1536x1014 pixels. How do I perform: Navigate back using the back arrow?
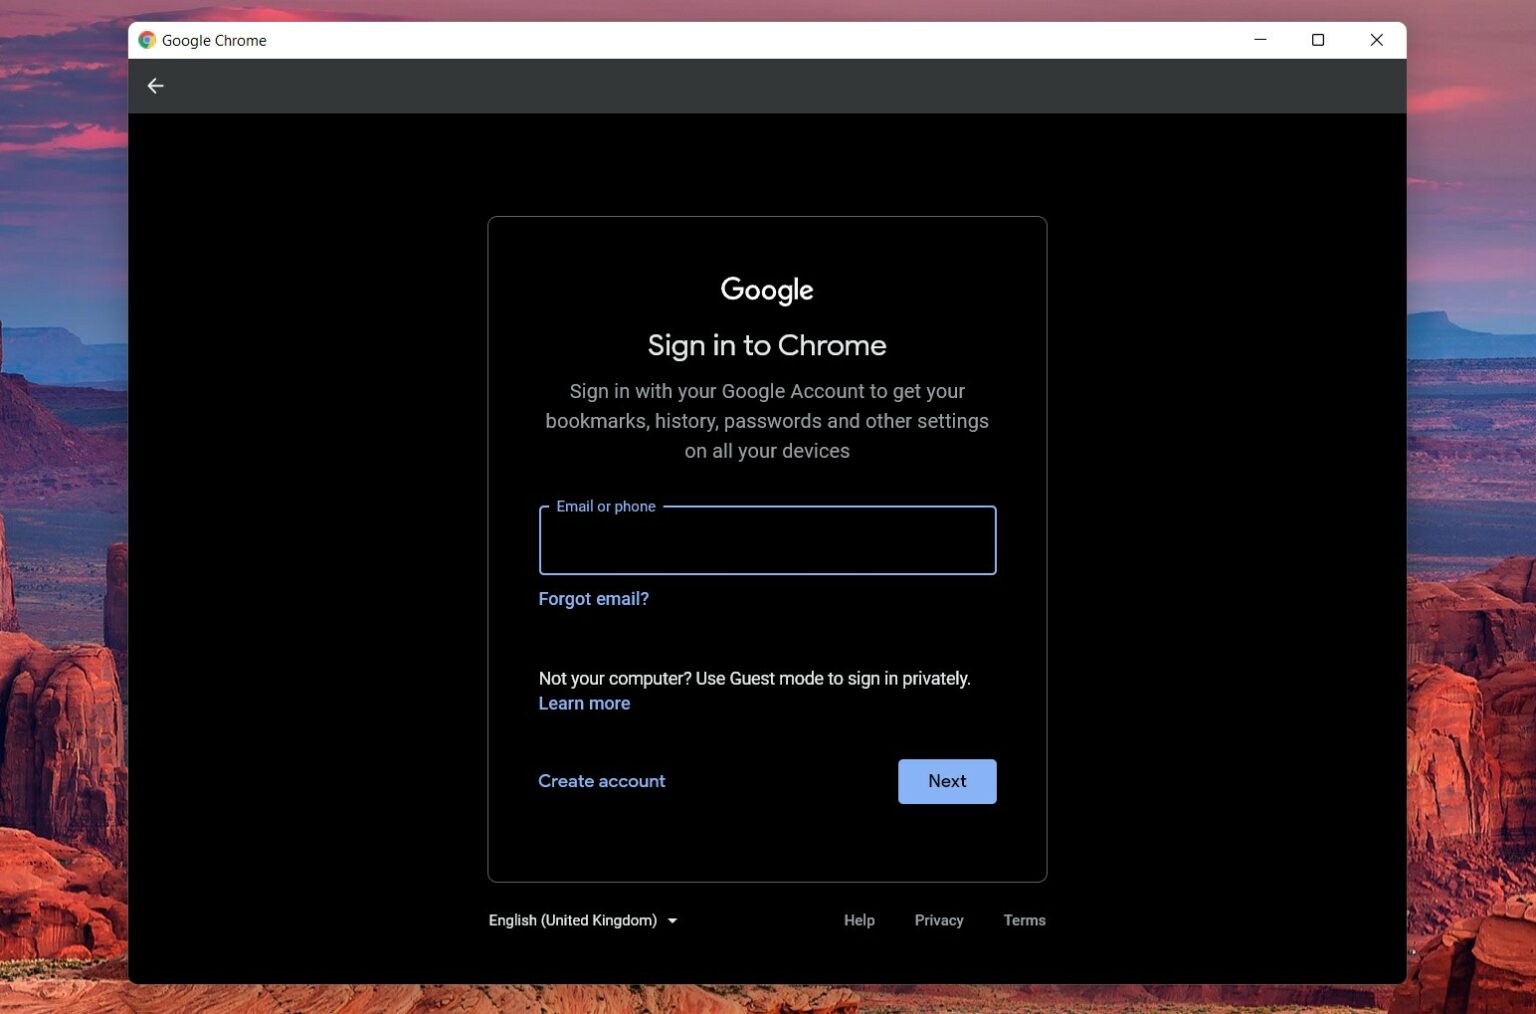[x=155, y=86]
